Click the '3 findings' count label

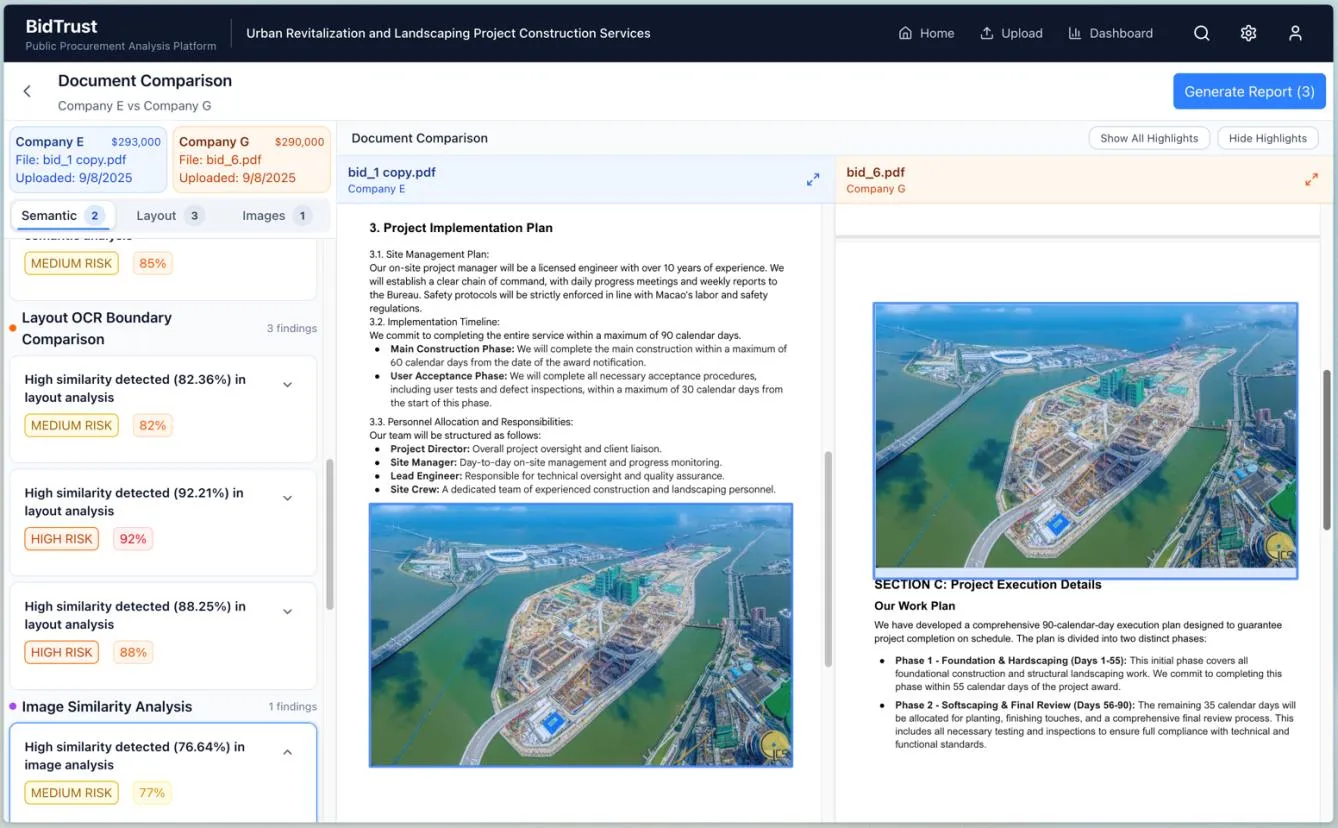pos(292,328)
